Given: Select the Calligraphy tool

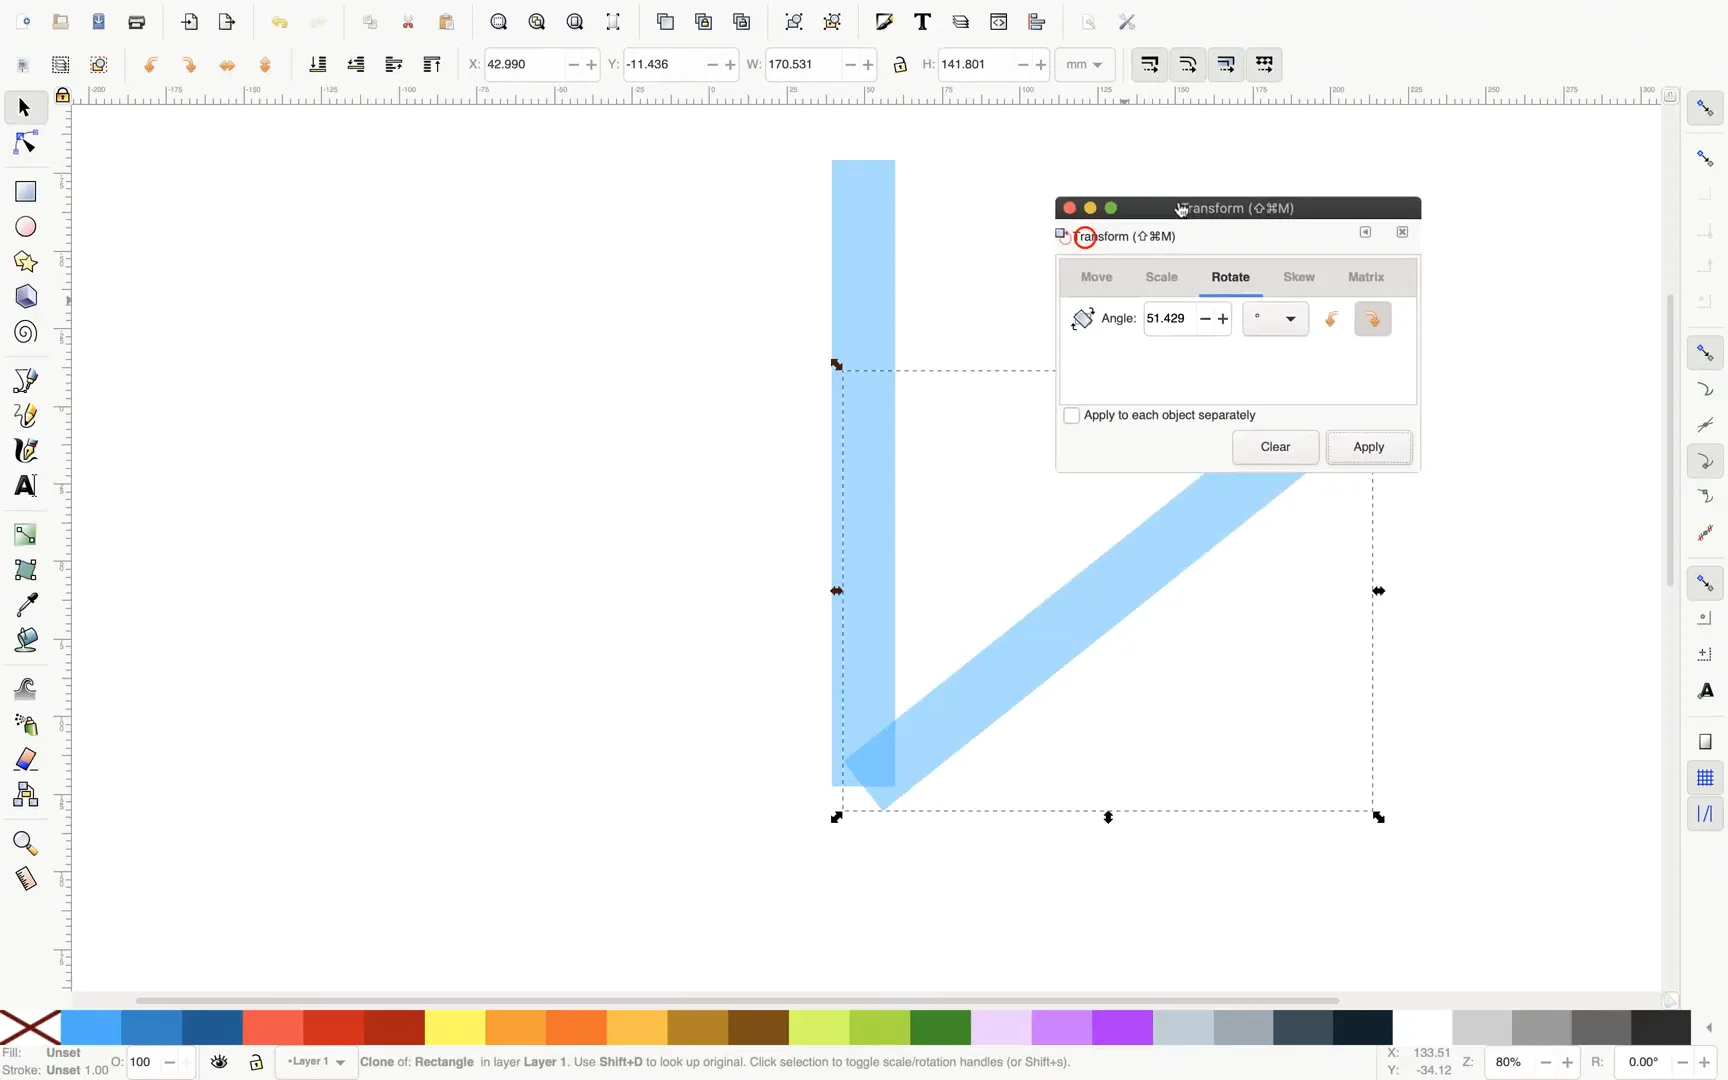Looking at the screenshot, I should click(25, 451).
